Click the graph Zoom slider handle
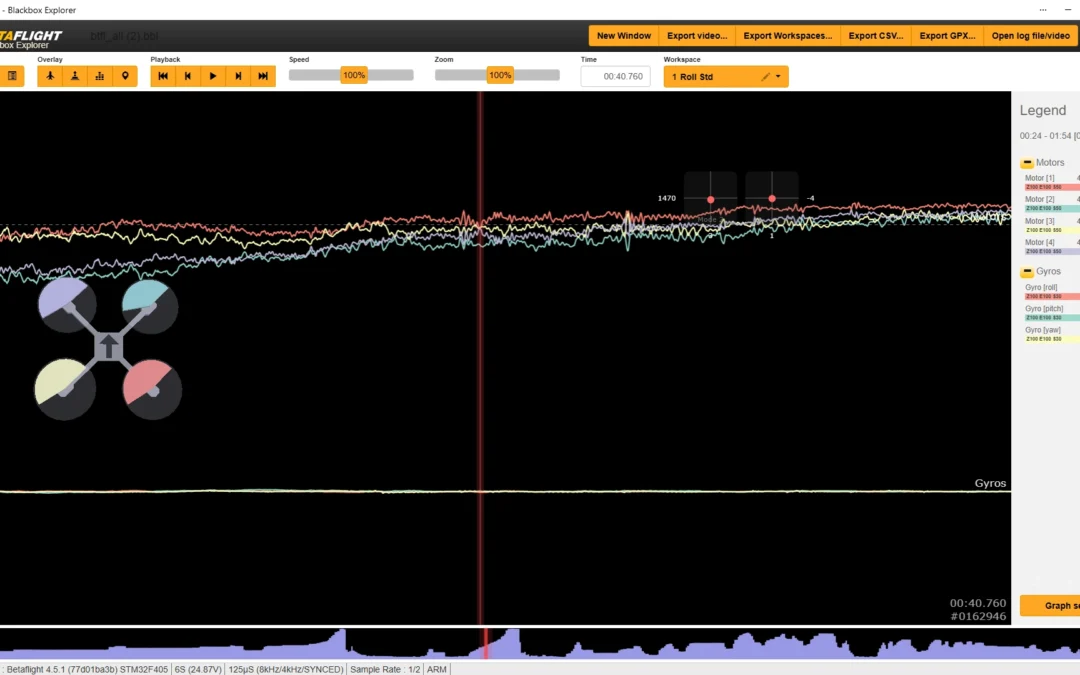Image resolution: width=1080 pixels, height=675 pixels. coord(500,75)
